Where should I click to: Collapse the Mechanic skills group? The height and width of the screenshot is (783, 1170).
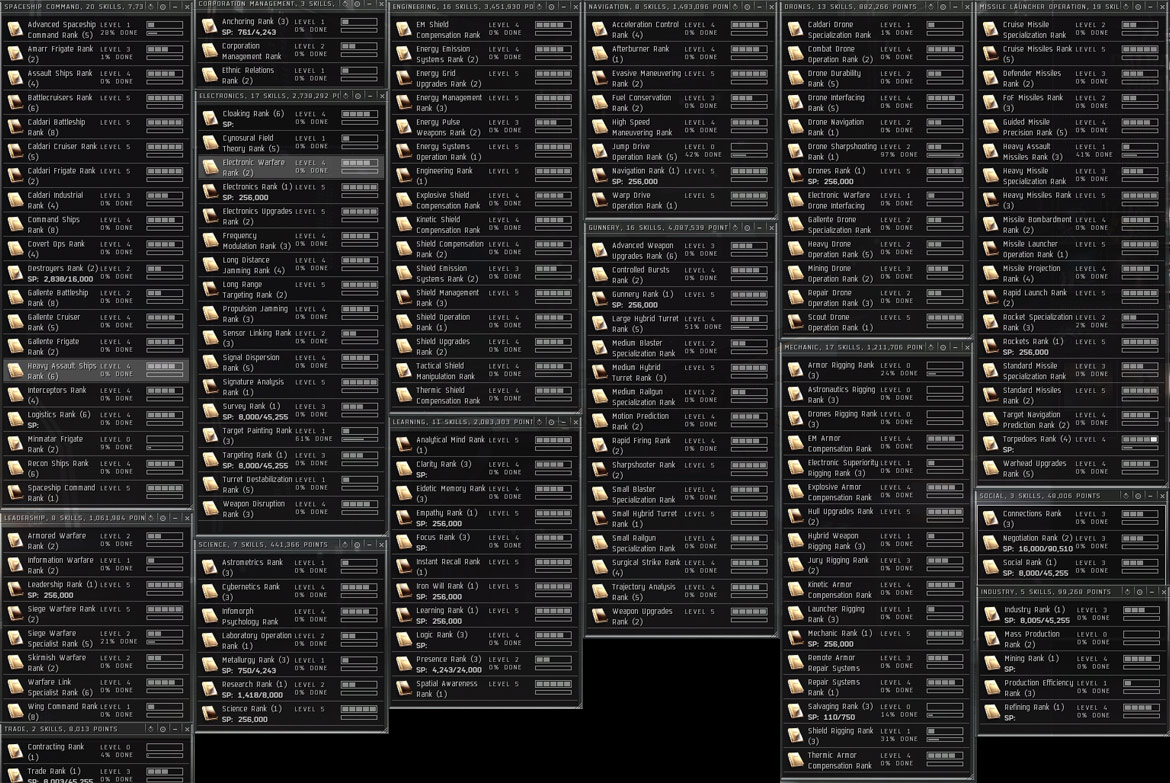954,347
